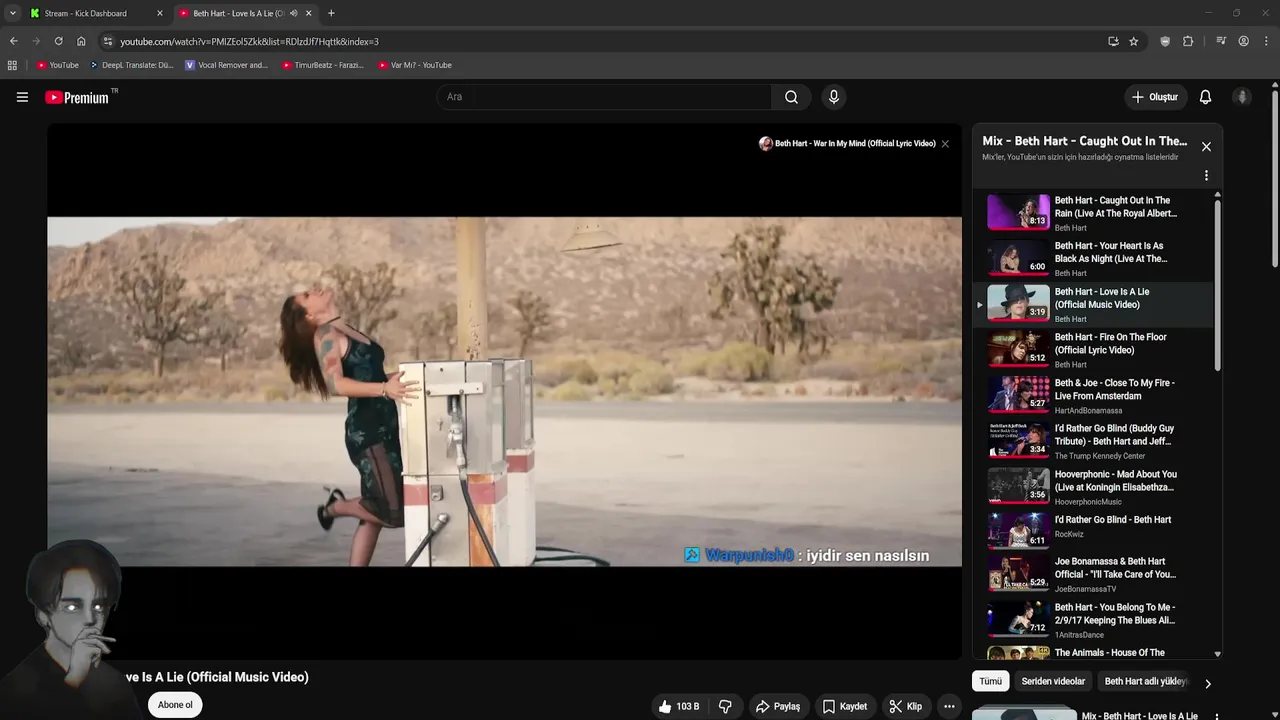Open the TimurBeatz bookmark
The height and width of the screenshot is (720, 1280).
click(322, 65)
